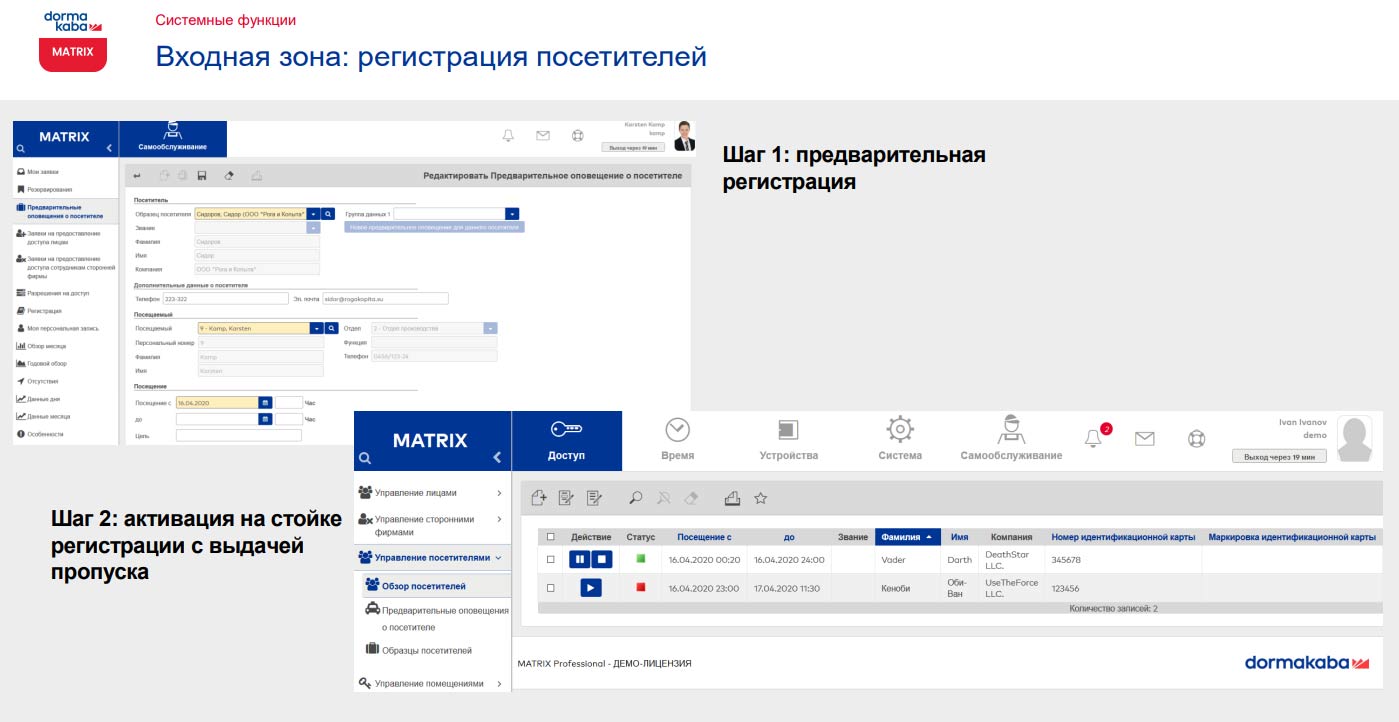Switch to the Устройства tab
The image size is (1399, 722).
click(x=788, y=439)
